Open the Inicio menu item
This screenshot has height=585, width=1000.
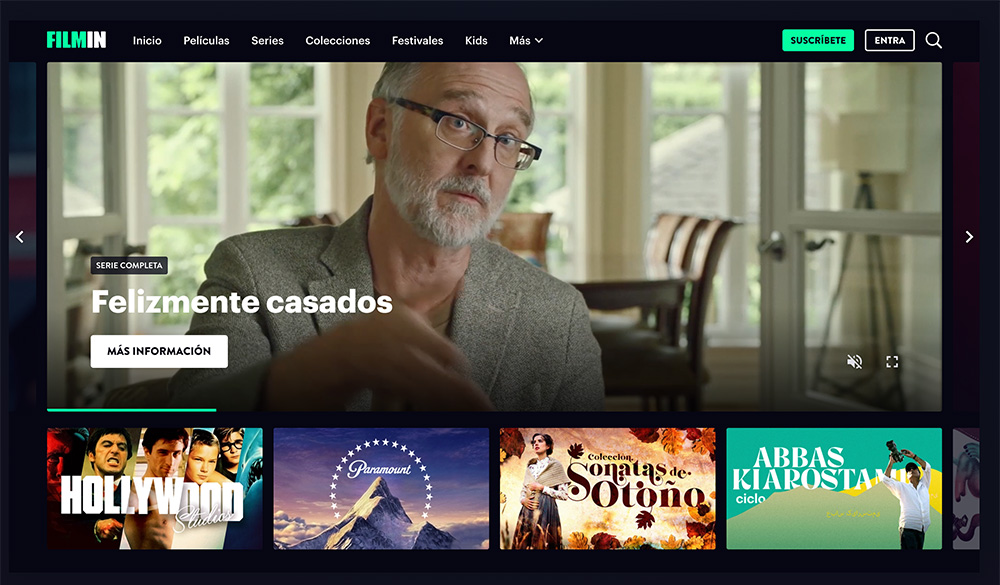point(147,40)
